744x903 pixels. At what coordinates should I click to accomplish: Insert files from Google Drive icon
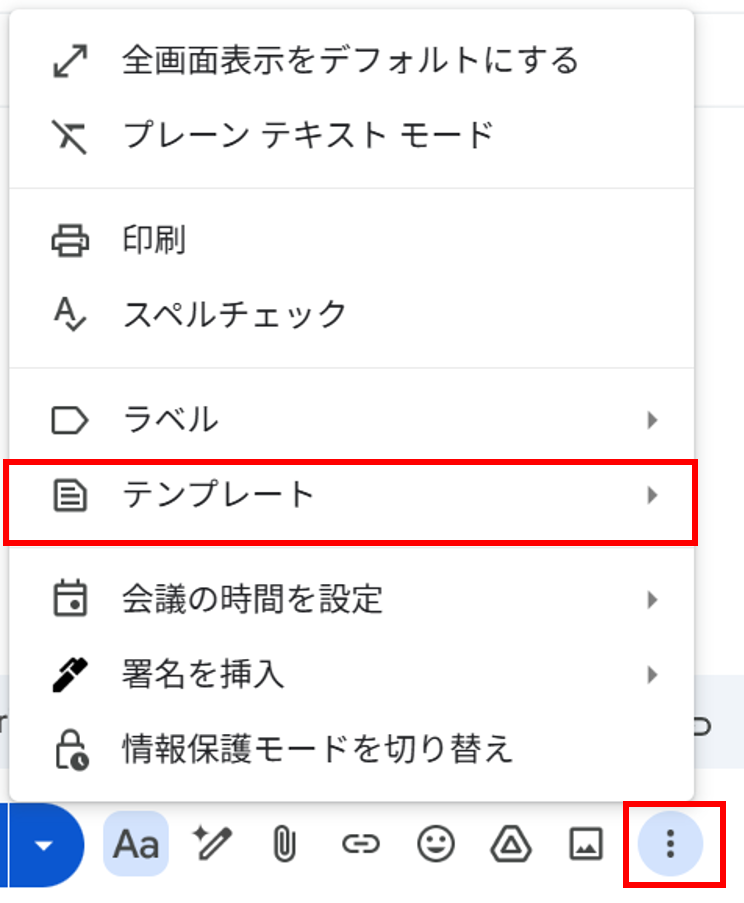511,844
